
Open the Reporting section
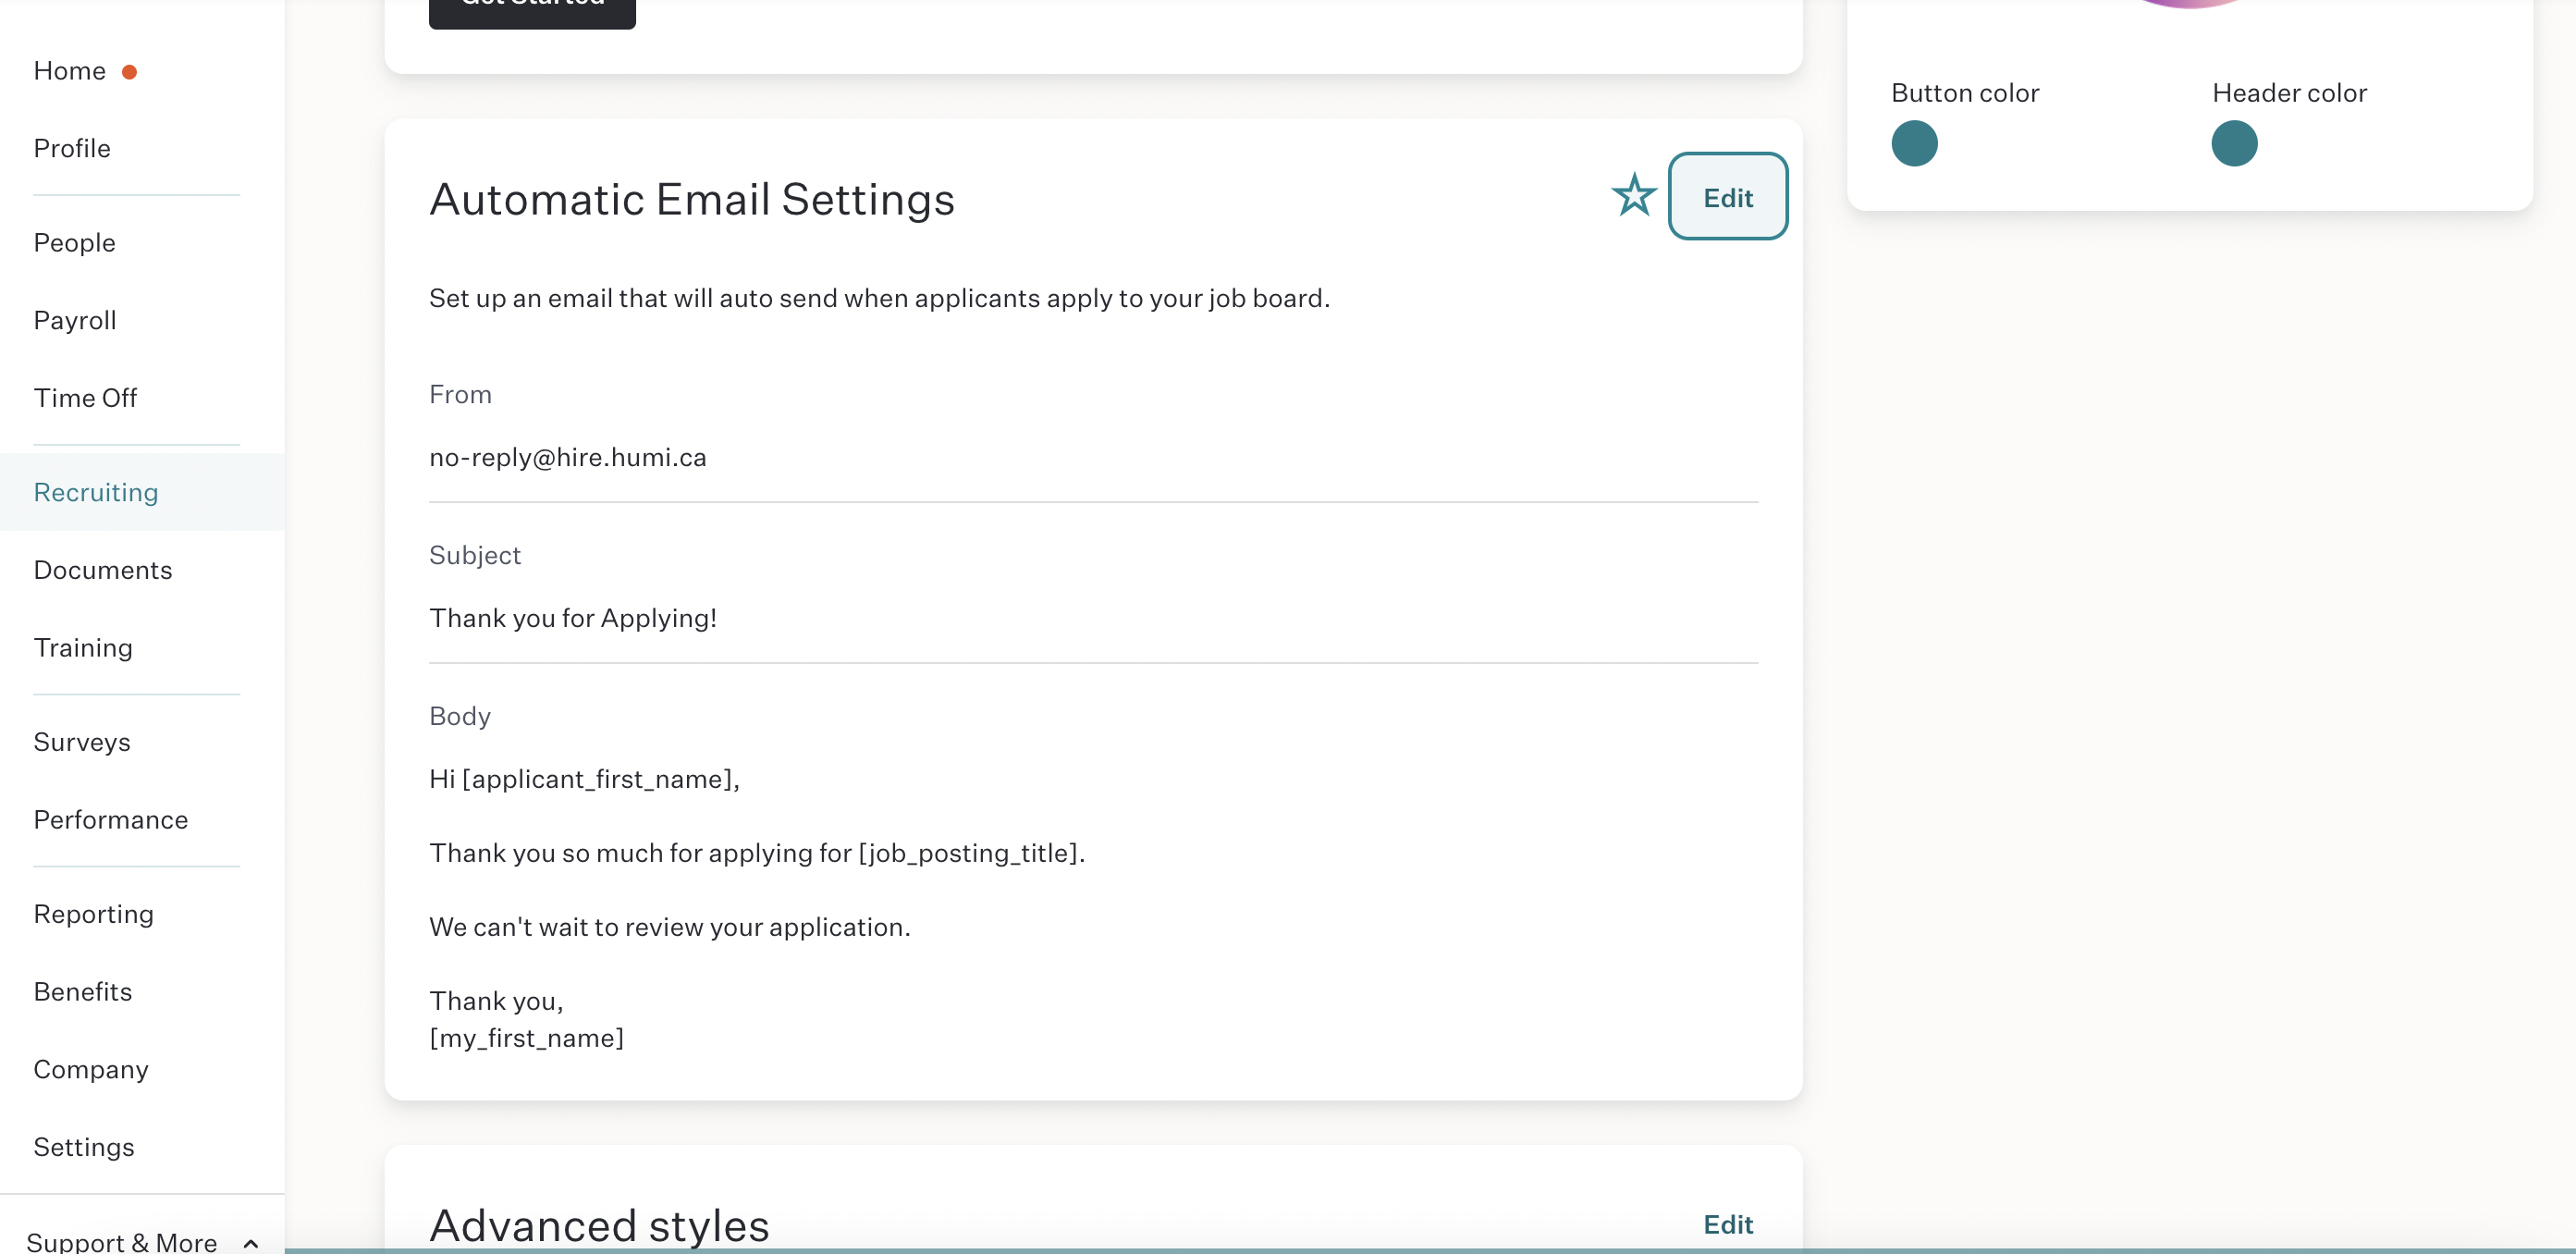pos(93,914)
